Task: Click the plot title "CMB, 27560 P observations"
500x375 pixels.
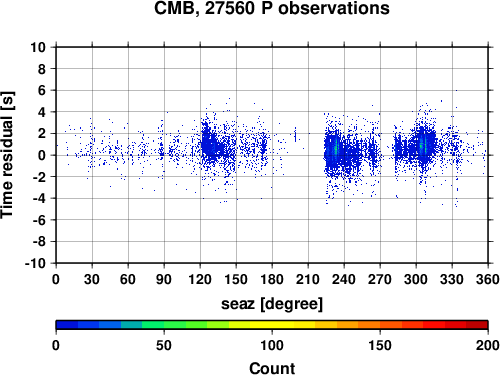Action: 272,8
